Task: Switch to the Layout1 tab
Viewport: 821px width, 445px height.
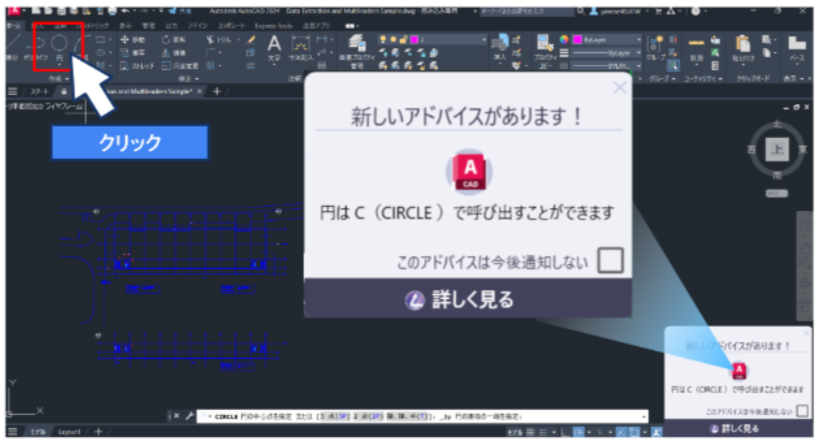Action: [x=69, y=432]
